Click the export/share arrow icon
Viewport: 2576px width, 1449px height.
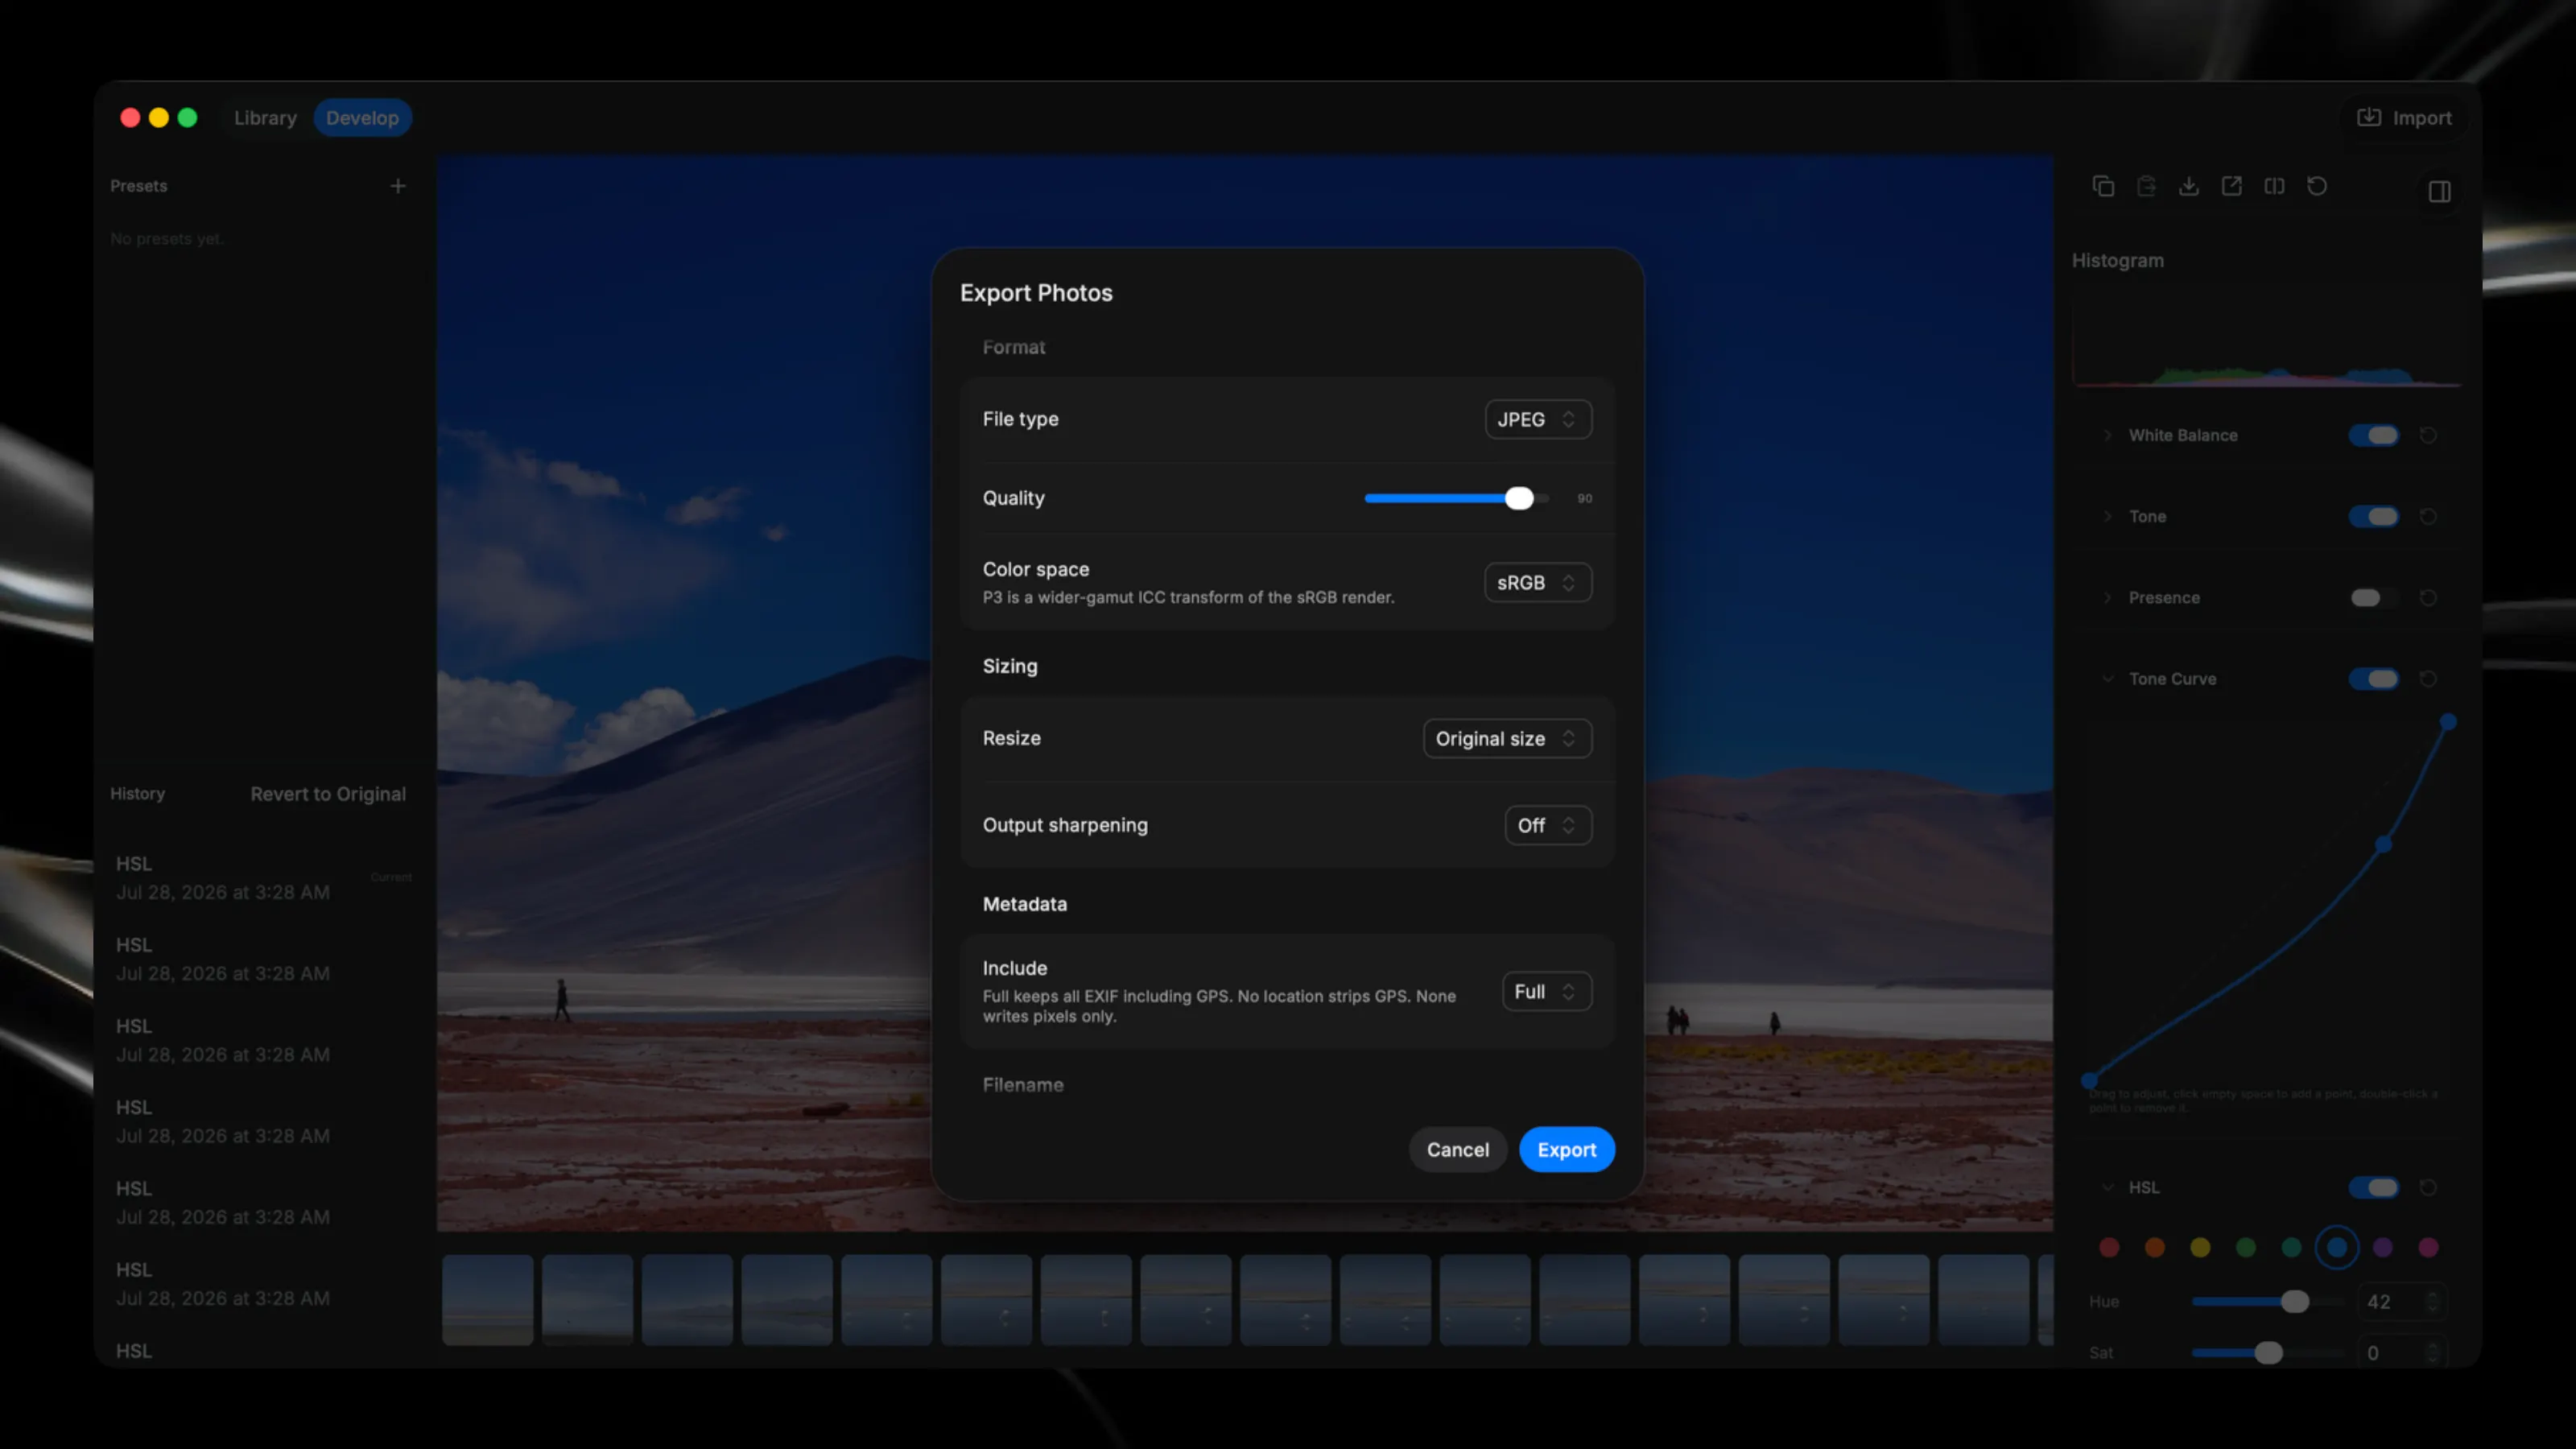point(2231,186)
